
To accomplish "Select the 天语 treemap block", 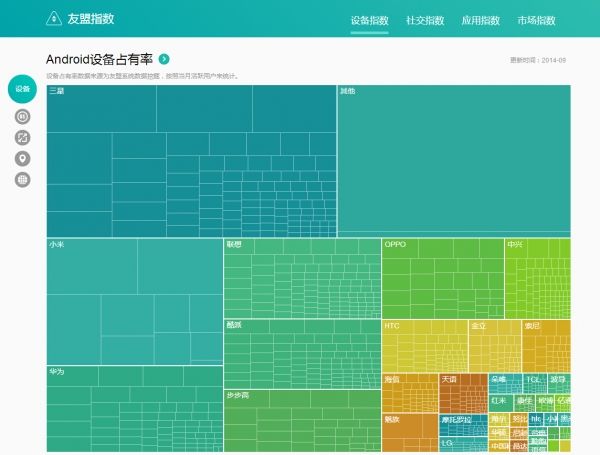I will [x=463, y=393].
